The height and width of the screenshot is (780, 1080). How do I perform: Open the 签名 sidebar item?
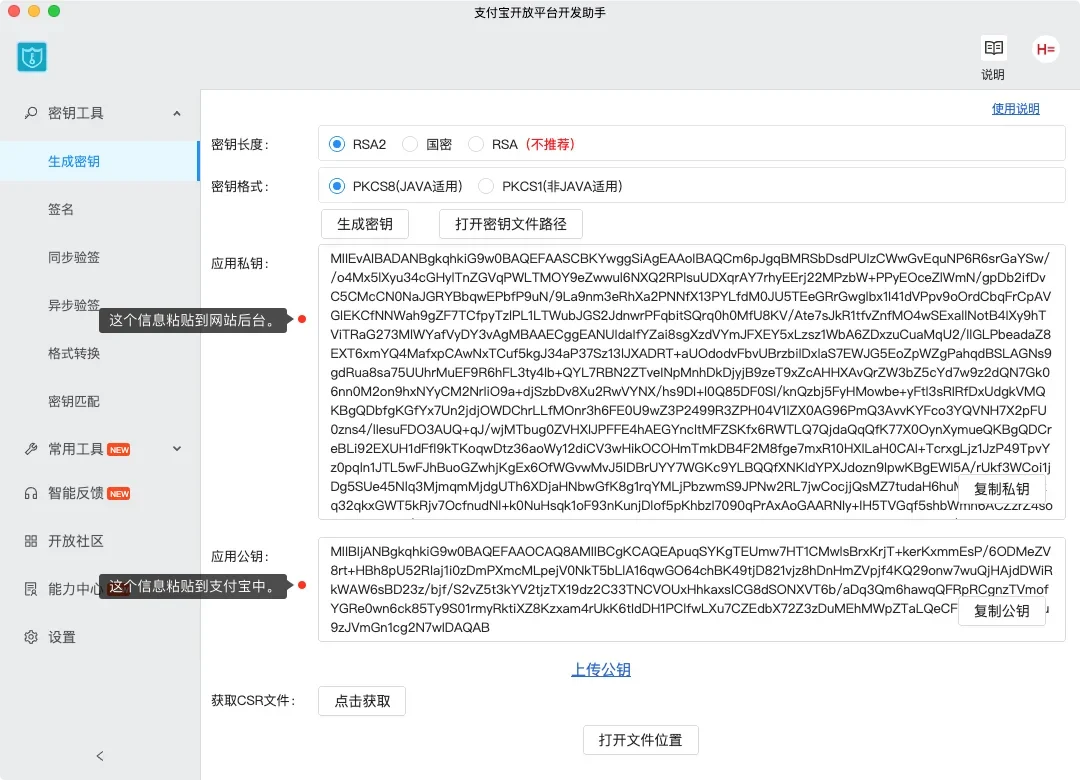[61, 209]
